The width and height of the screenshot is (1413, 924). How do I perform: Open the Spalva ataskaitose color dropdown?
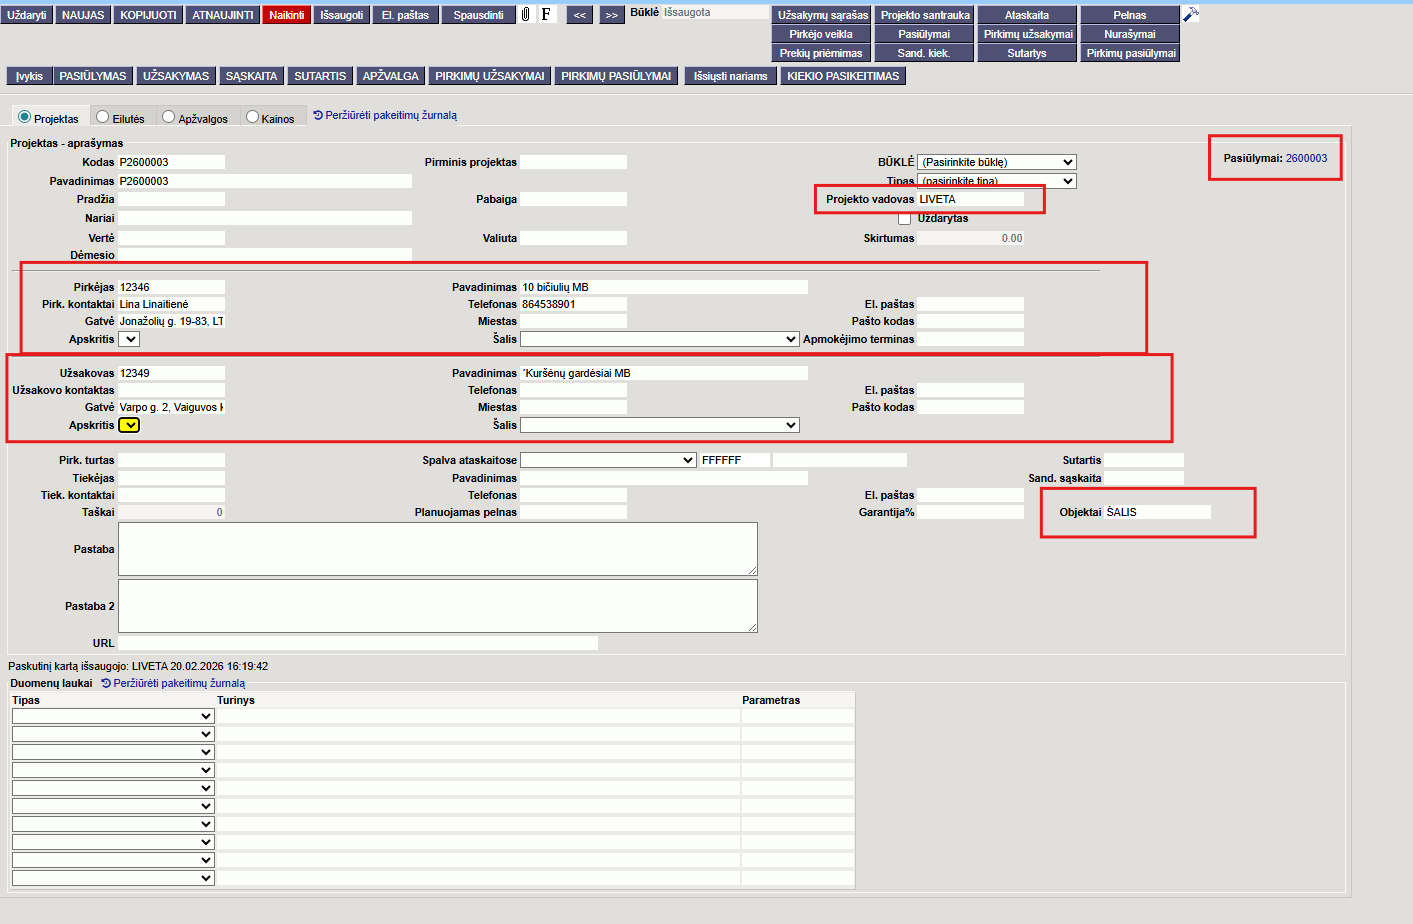pyautogui.click(x=608, y=460)
